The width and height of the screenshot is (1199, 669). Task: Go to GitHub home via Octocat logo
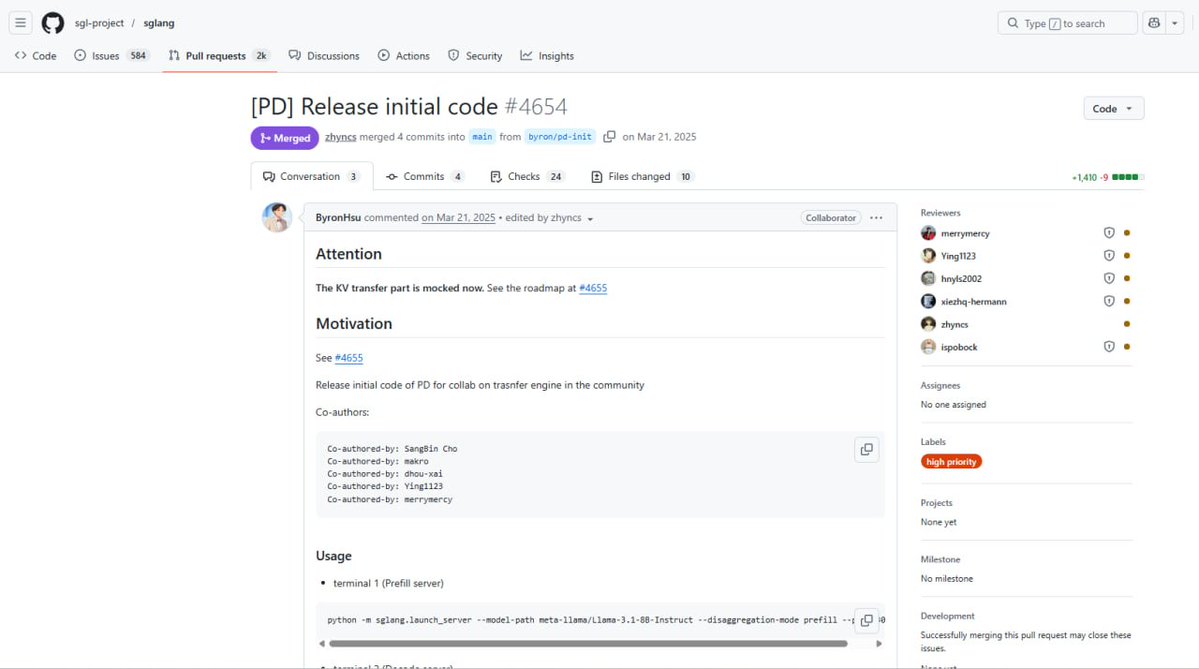53,23
